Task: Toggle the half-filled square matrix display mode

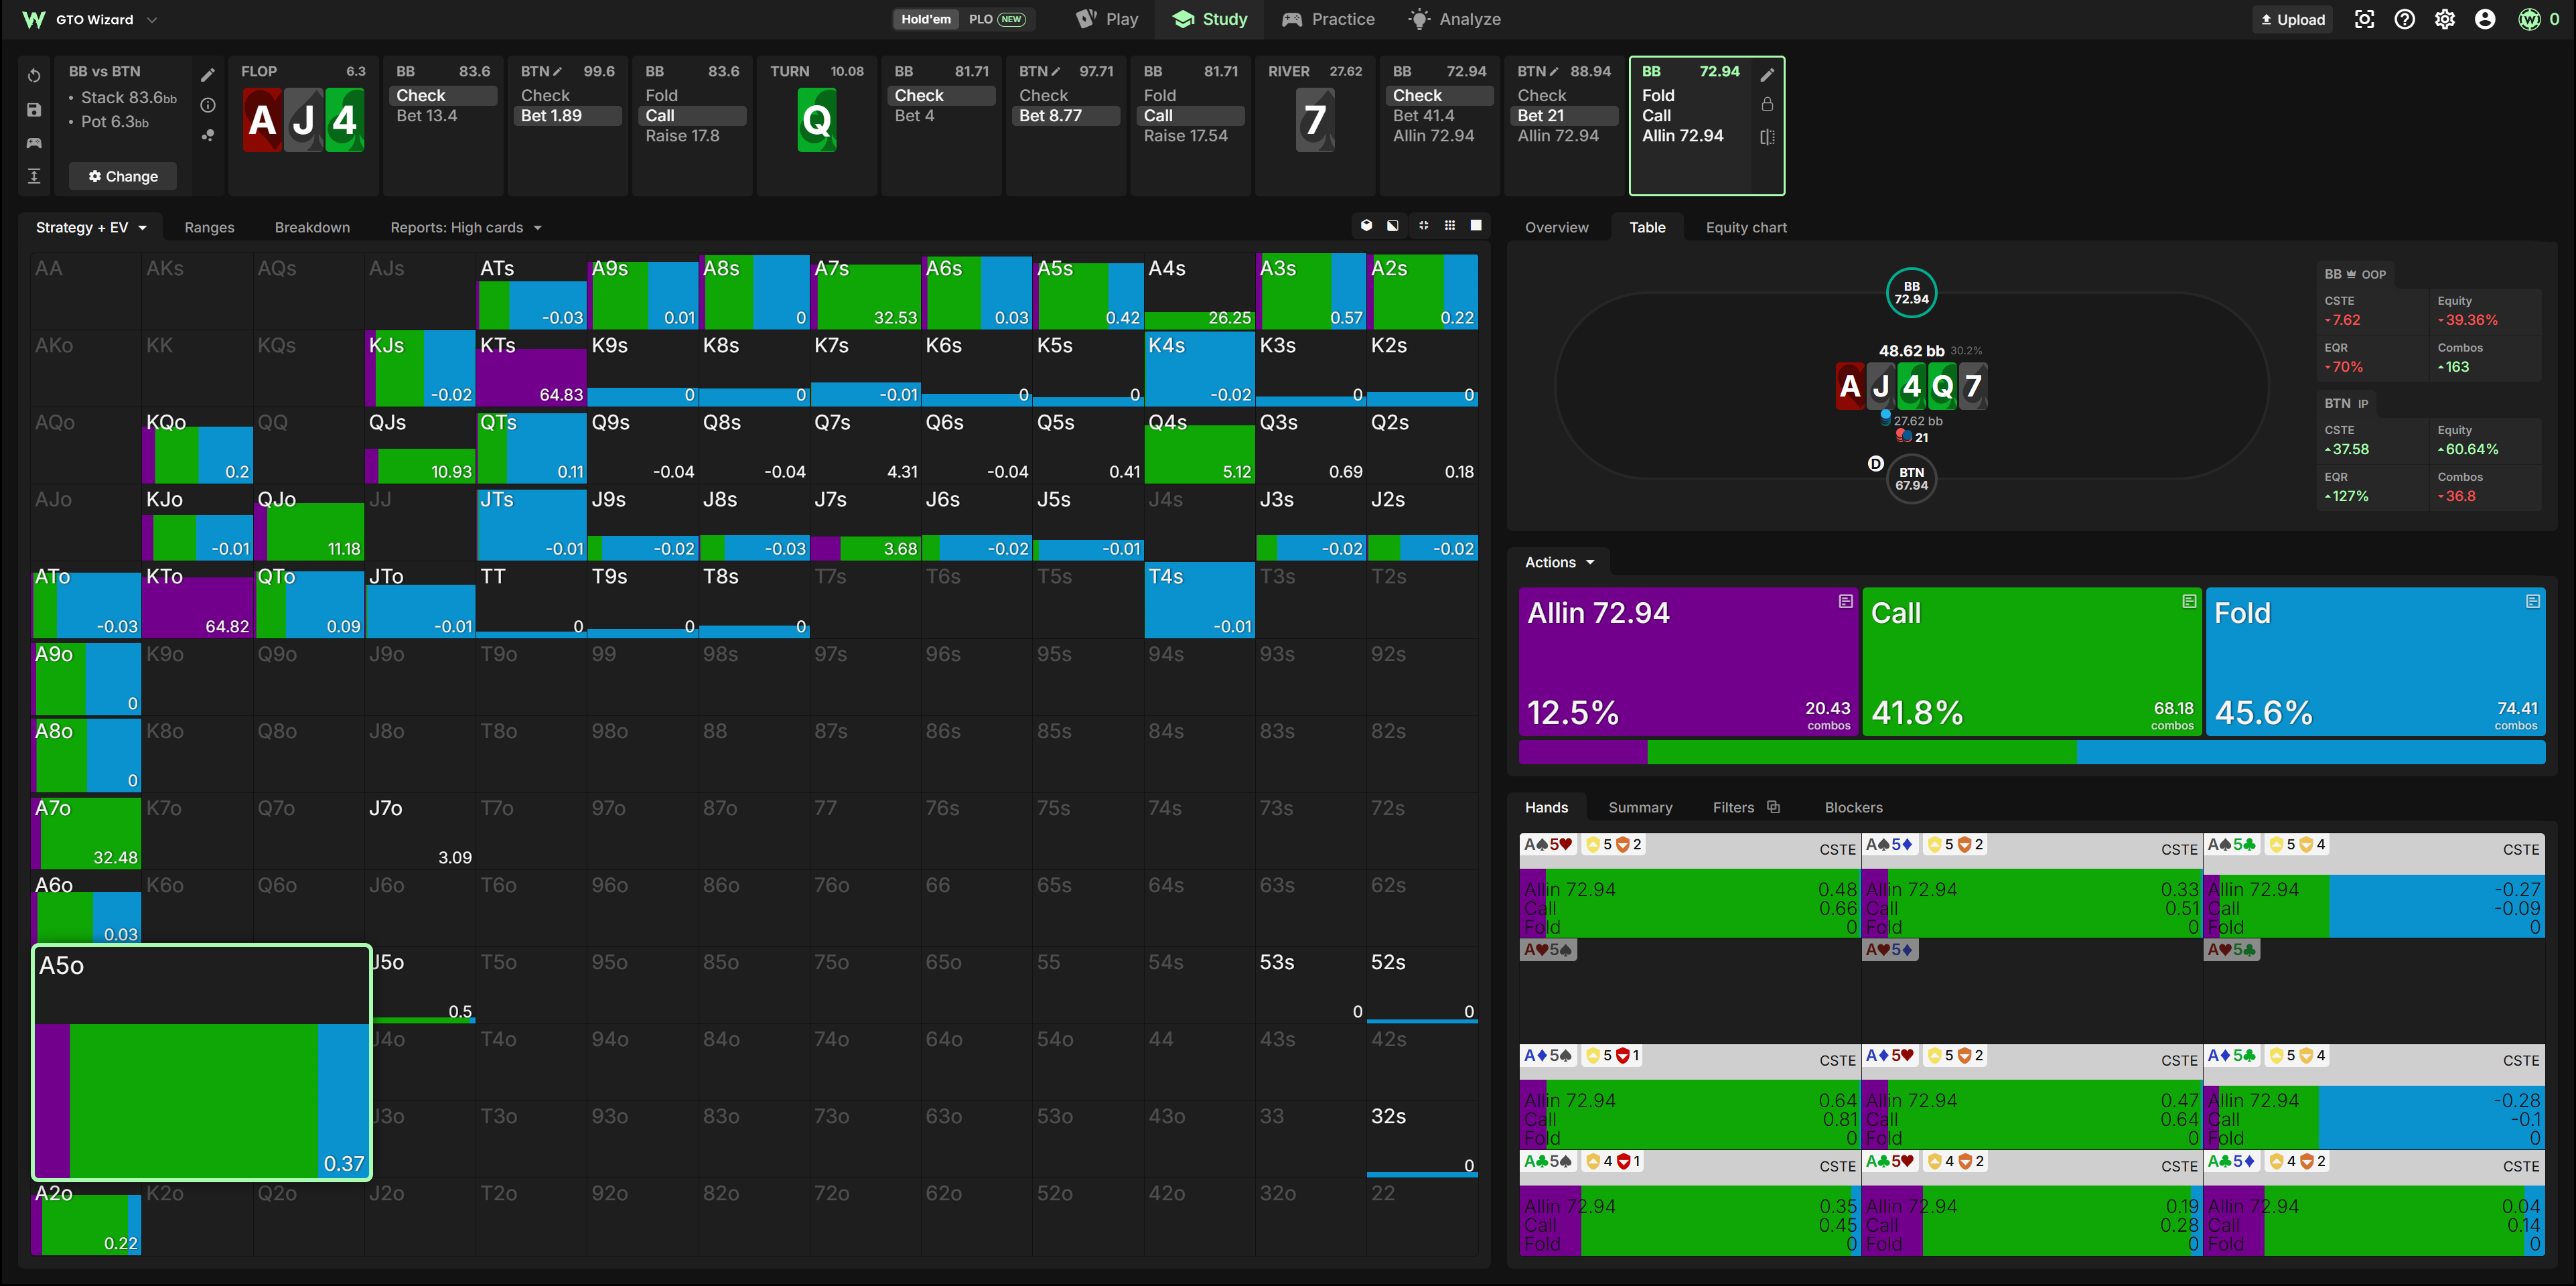Action: click(1393, 226)
